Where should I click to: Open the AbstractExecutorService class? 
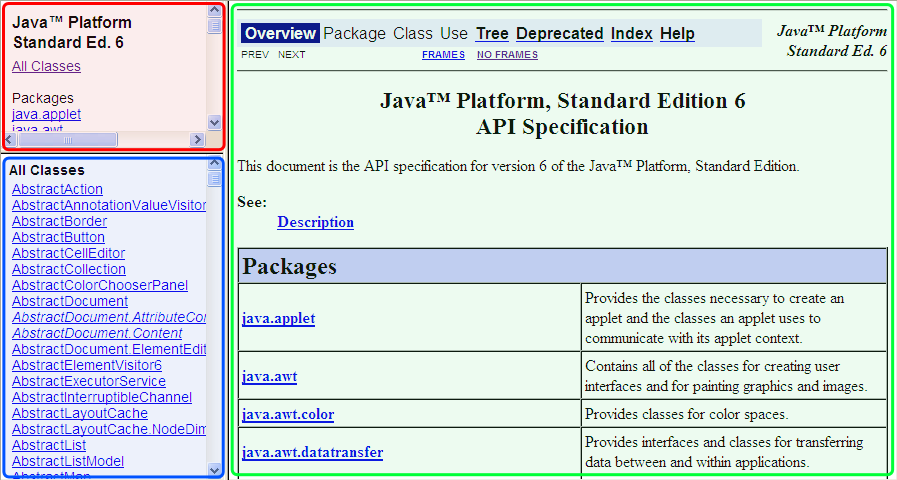89,382
